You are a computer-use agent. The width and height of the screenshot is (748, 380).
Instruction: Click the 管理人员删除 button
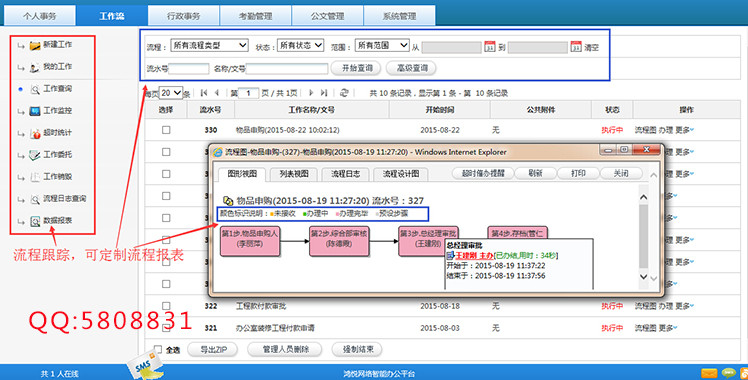coord(286,349)
